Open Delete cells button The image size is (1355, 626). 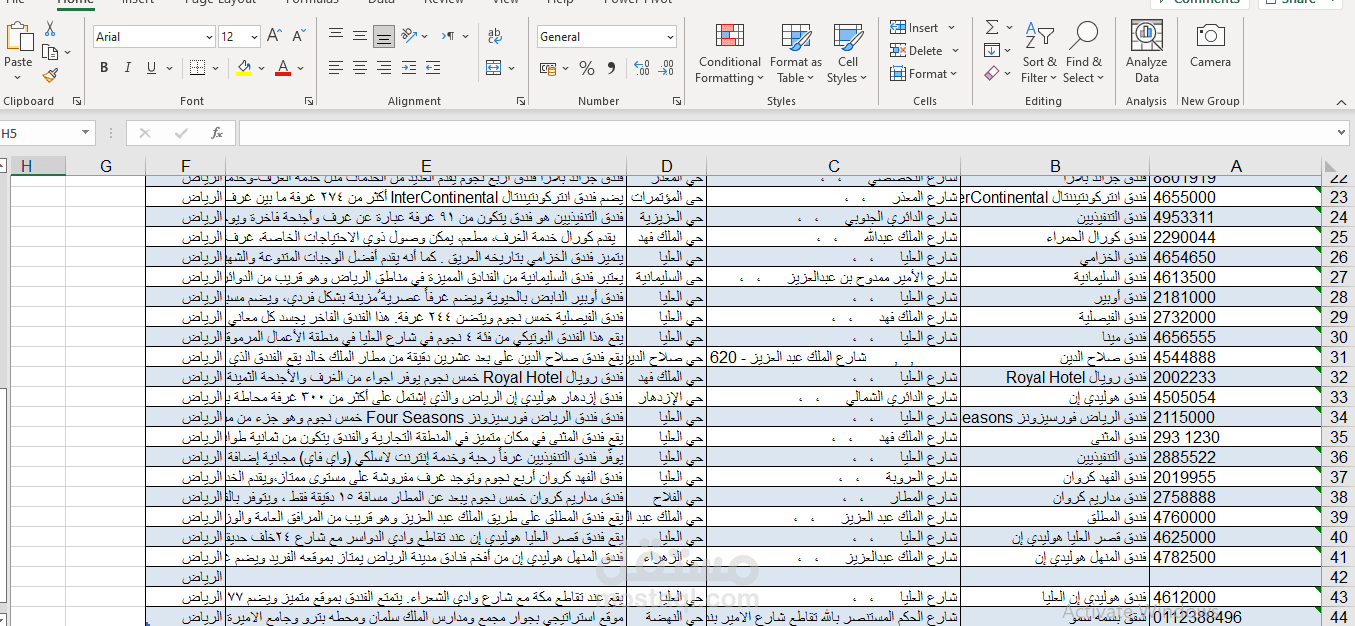pos(924,50)
